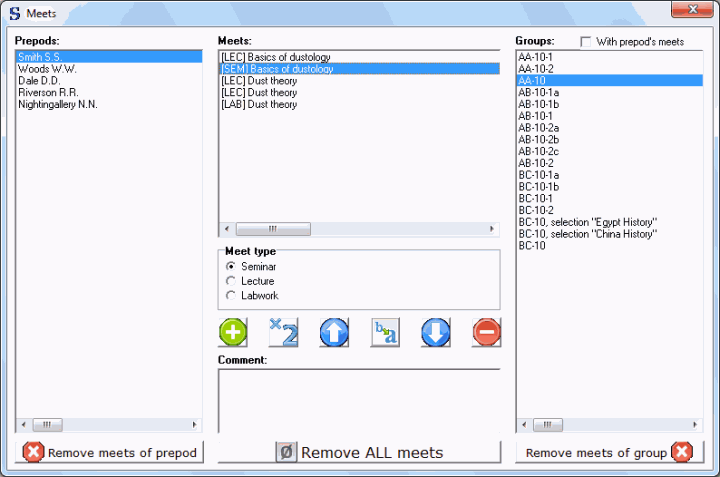Move the selected meet up with the blue up arrow
This screenshot has height=477, width=720.
(334, 332)
